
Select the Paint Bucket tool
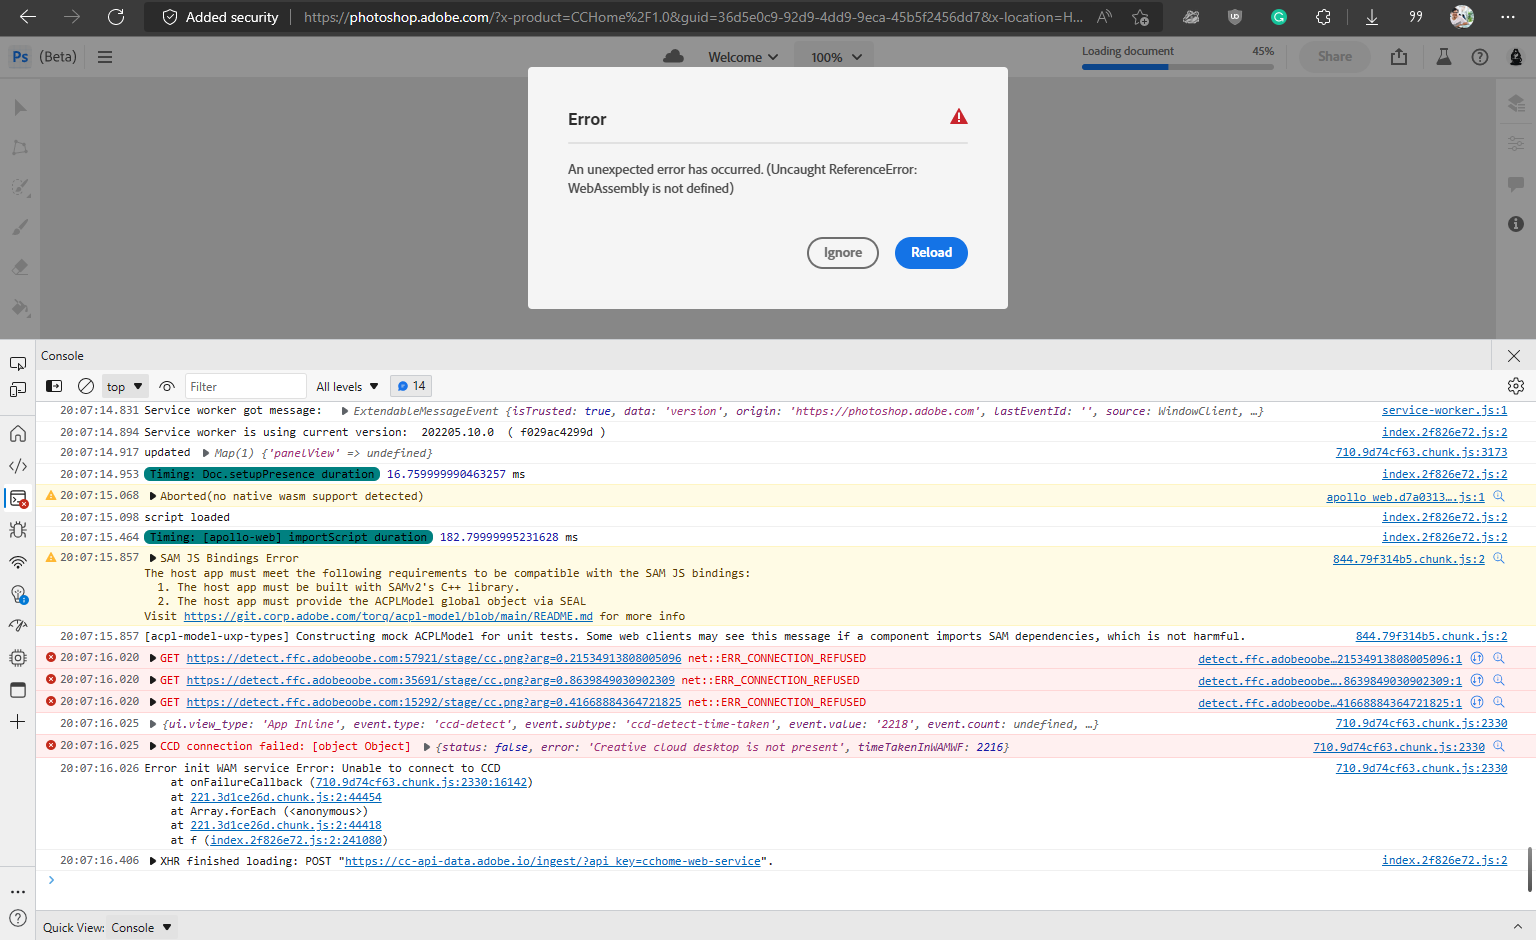(x=19, y=307)
